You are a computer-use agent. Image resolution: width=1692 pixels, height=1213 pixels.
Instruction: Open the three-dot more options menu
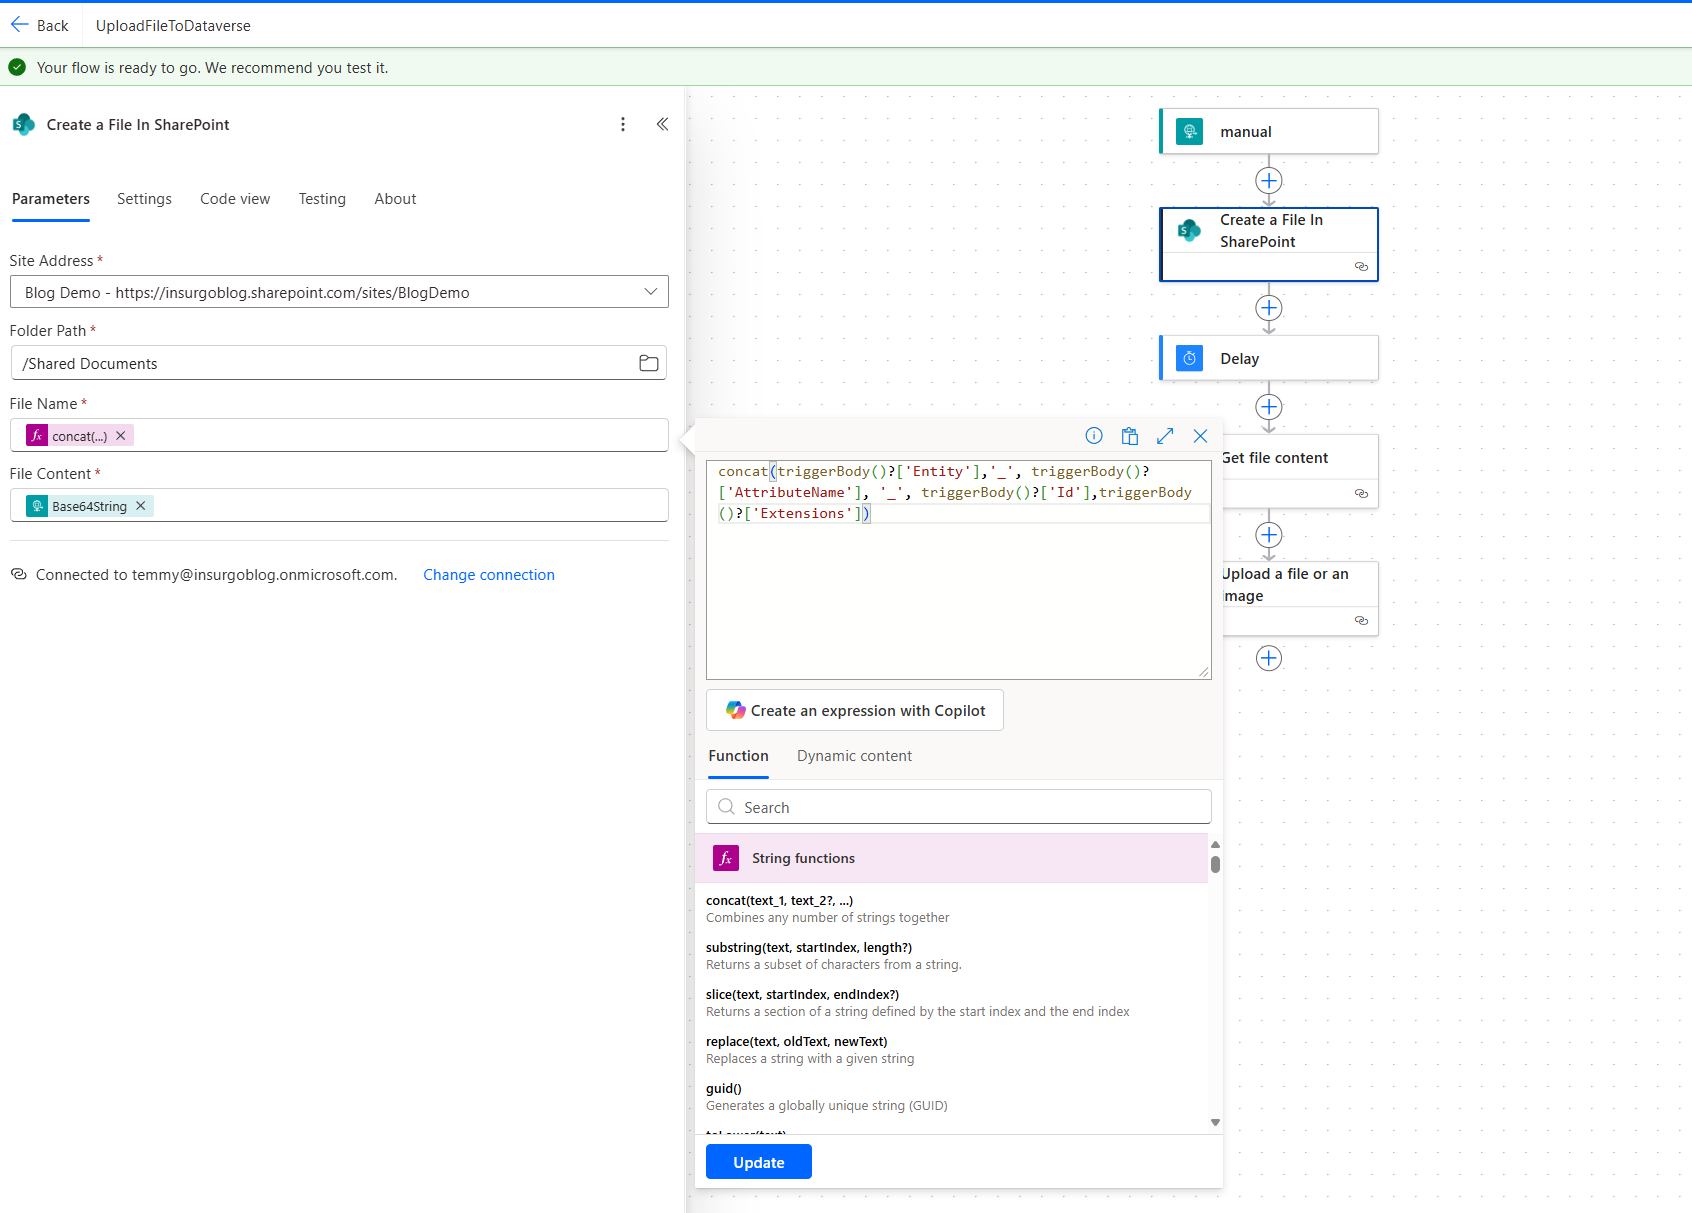pos(623,124)
